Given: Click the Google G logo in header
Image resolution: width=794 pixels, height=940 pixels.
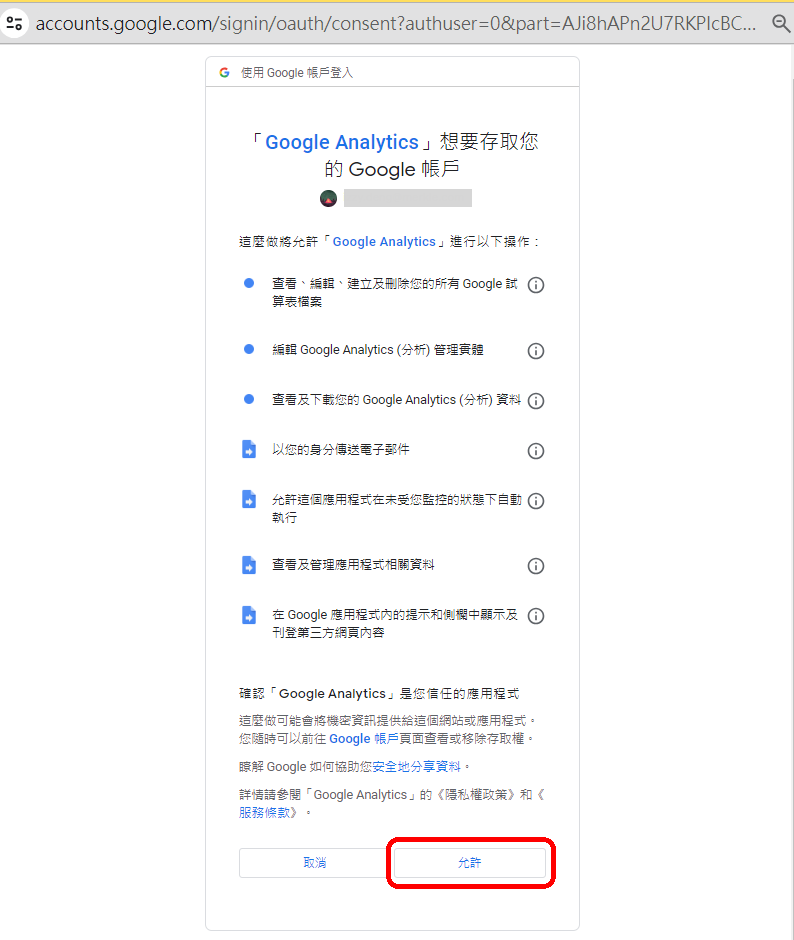Looking at the screenshot, I should [224, 73].
